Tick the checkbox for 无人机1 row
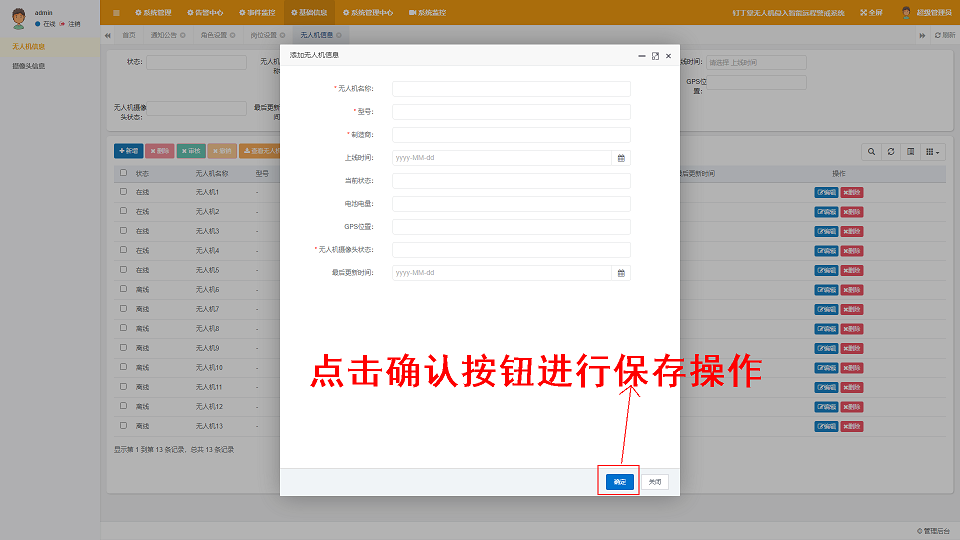Image resolution: width=960 pixels, height=540 pixels. point(123,192)
